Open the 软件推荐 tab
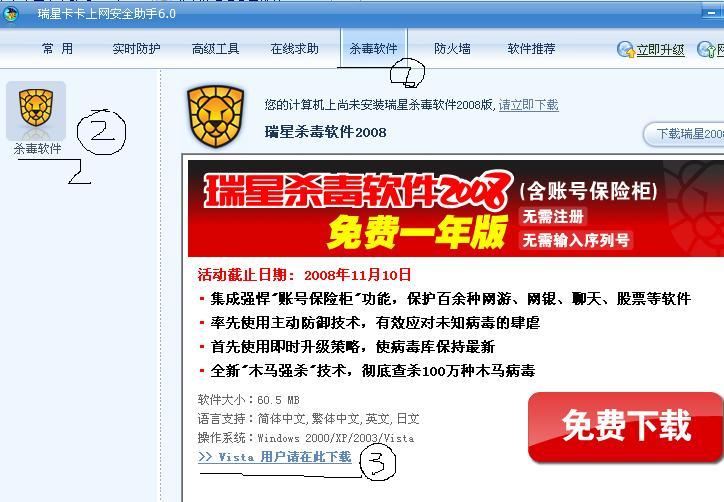724x502 pixels. (x=531, y=48)
